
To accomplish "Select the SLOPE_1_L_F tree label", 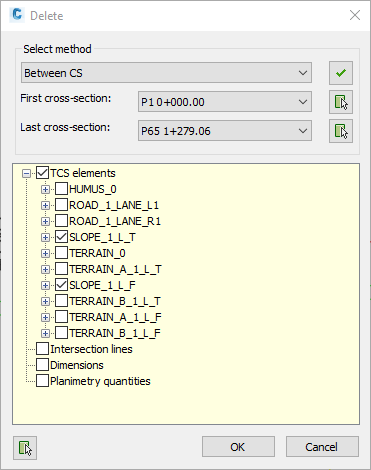I will 102,285.
